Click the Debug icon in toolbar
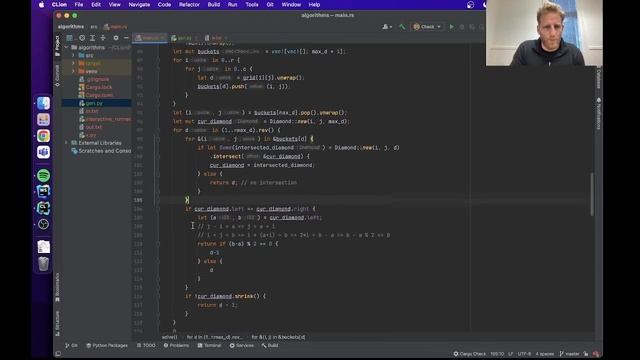640x360 pixels. [x=462, y=27]
